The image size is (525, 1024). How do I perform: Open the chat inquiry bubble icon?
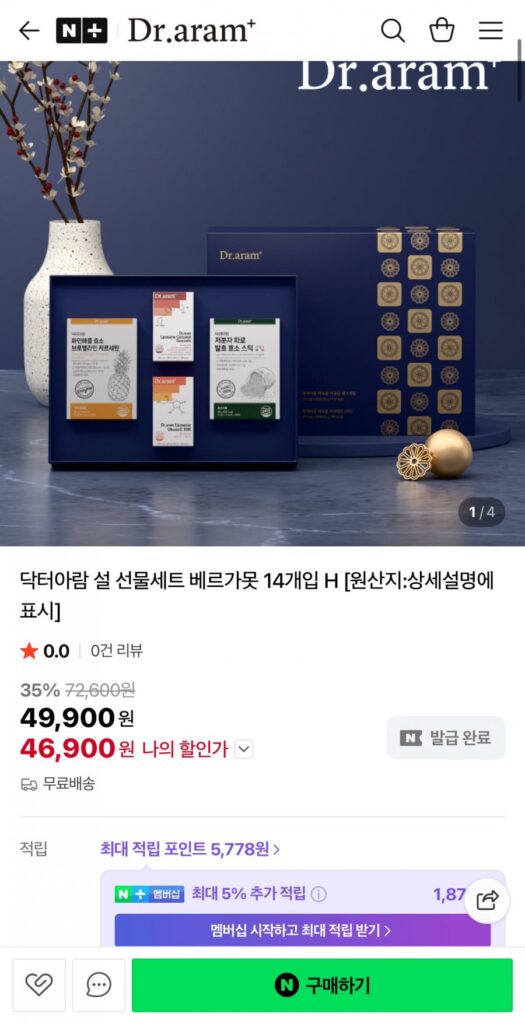pos(99,985)
